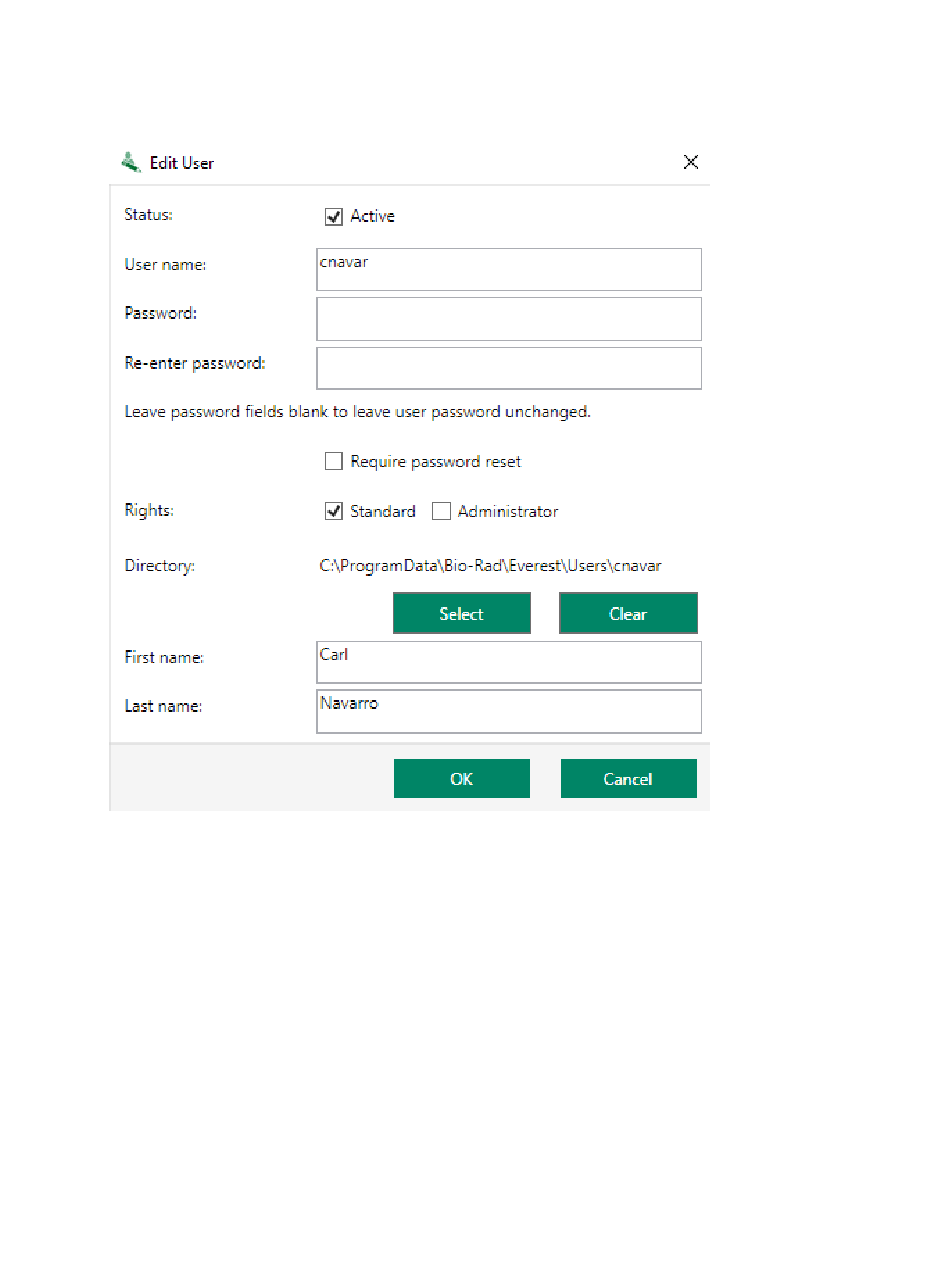
Task: Toggle the Standard rights checkbox
Action: click(x=334, y=512)
